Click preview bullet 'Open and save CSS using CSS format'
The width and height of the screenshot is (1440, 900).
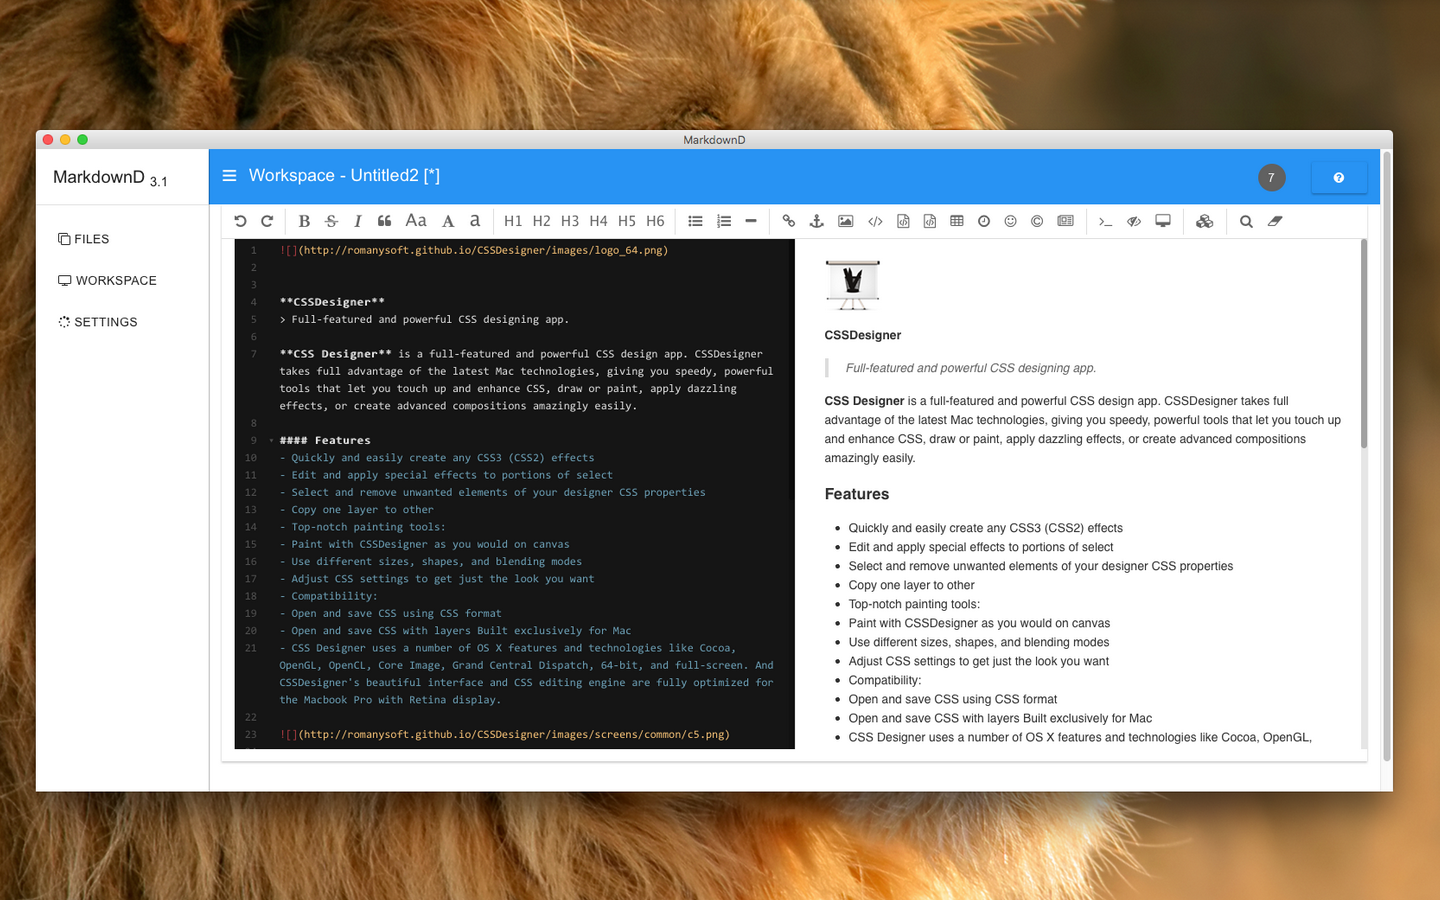[952, 699]
